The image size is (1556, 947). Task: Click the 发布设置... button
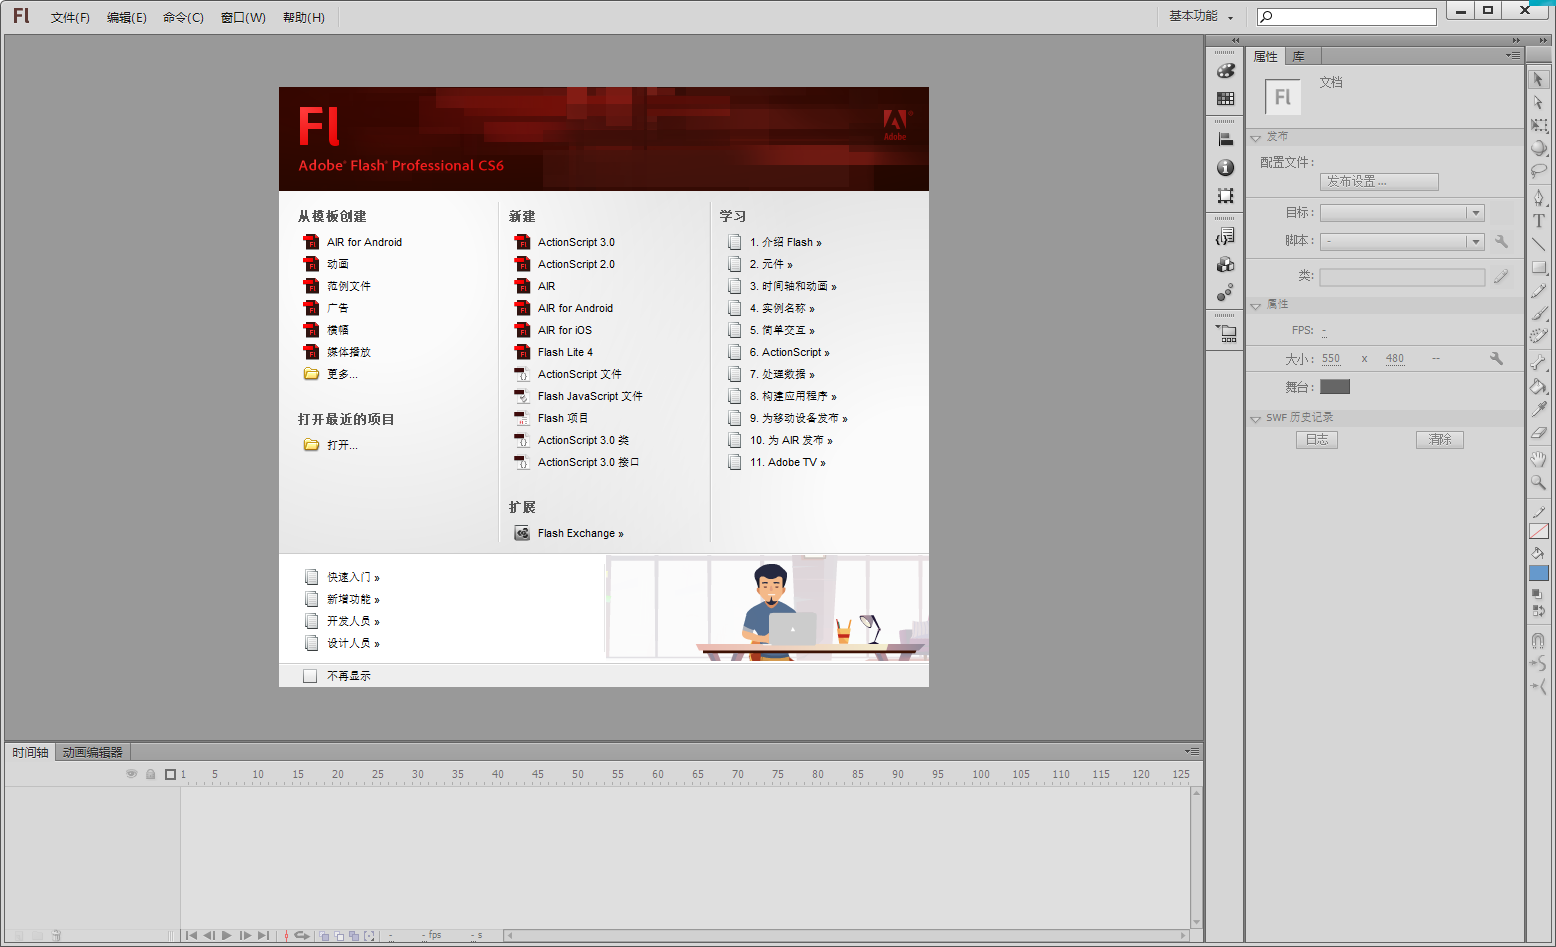[x=1379, y=182]
